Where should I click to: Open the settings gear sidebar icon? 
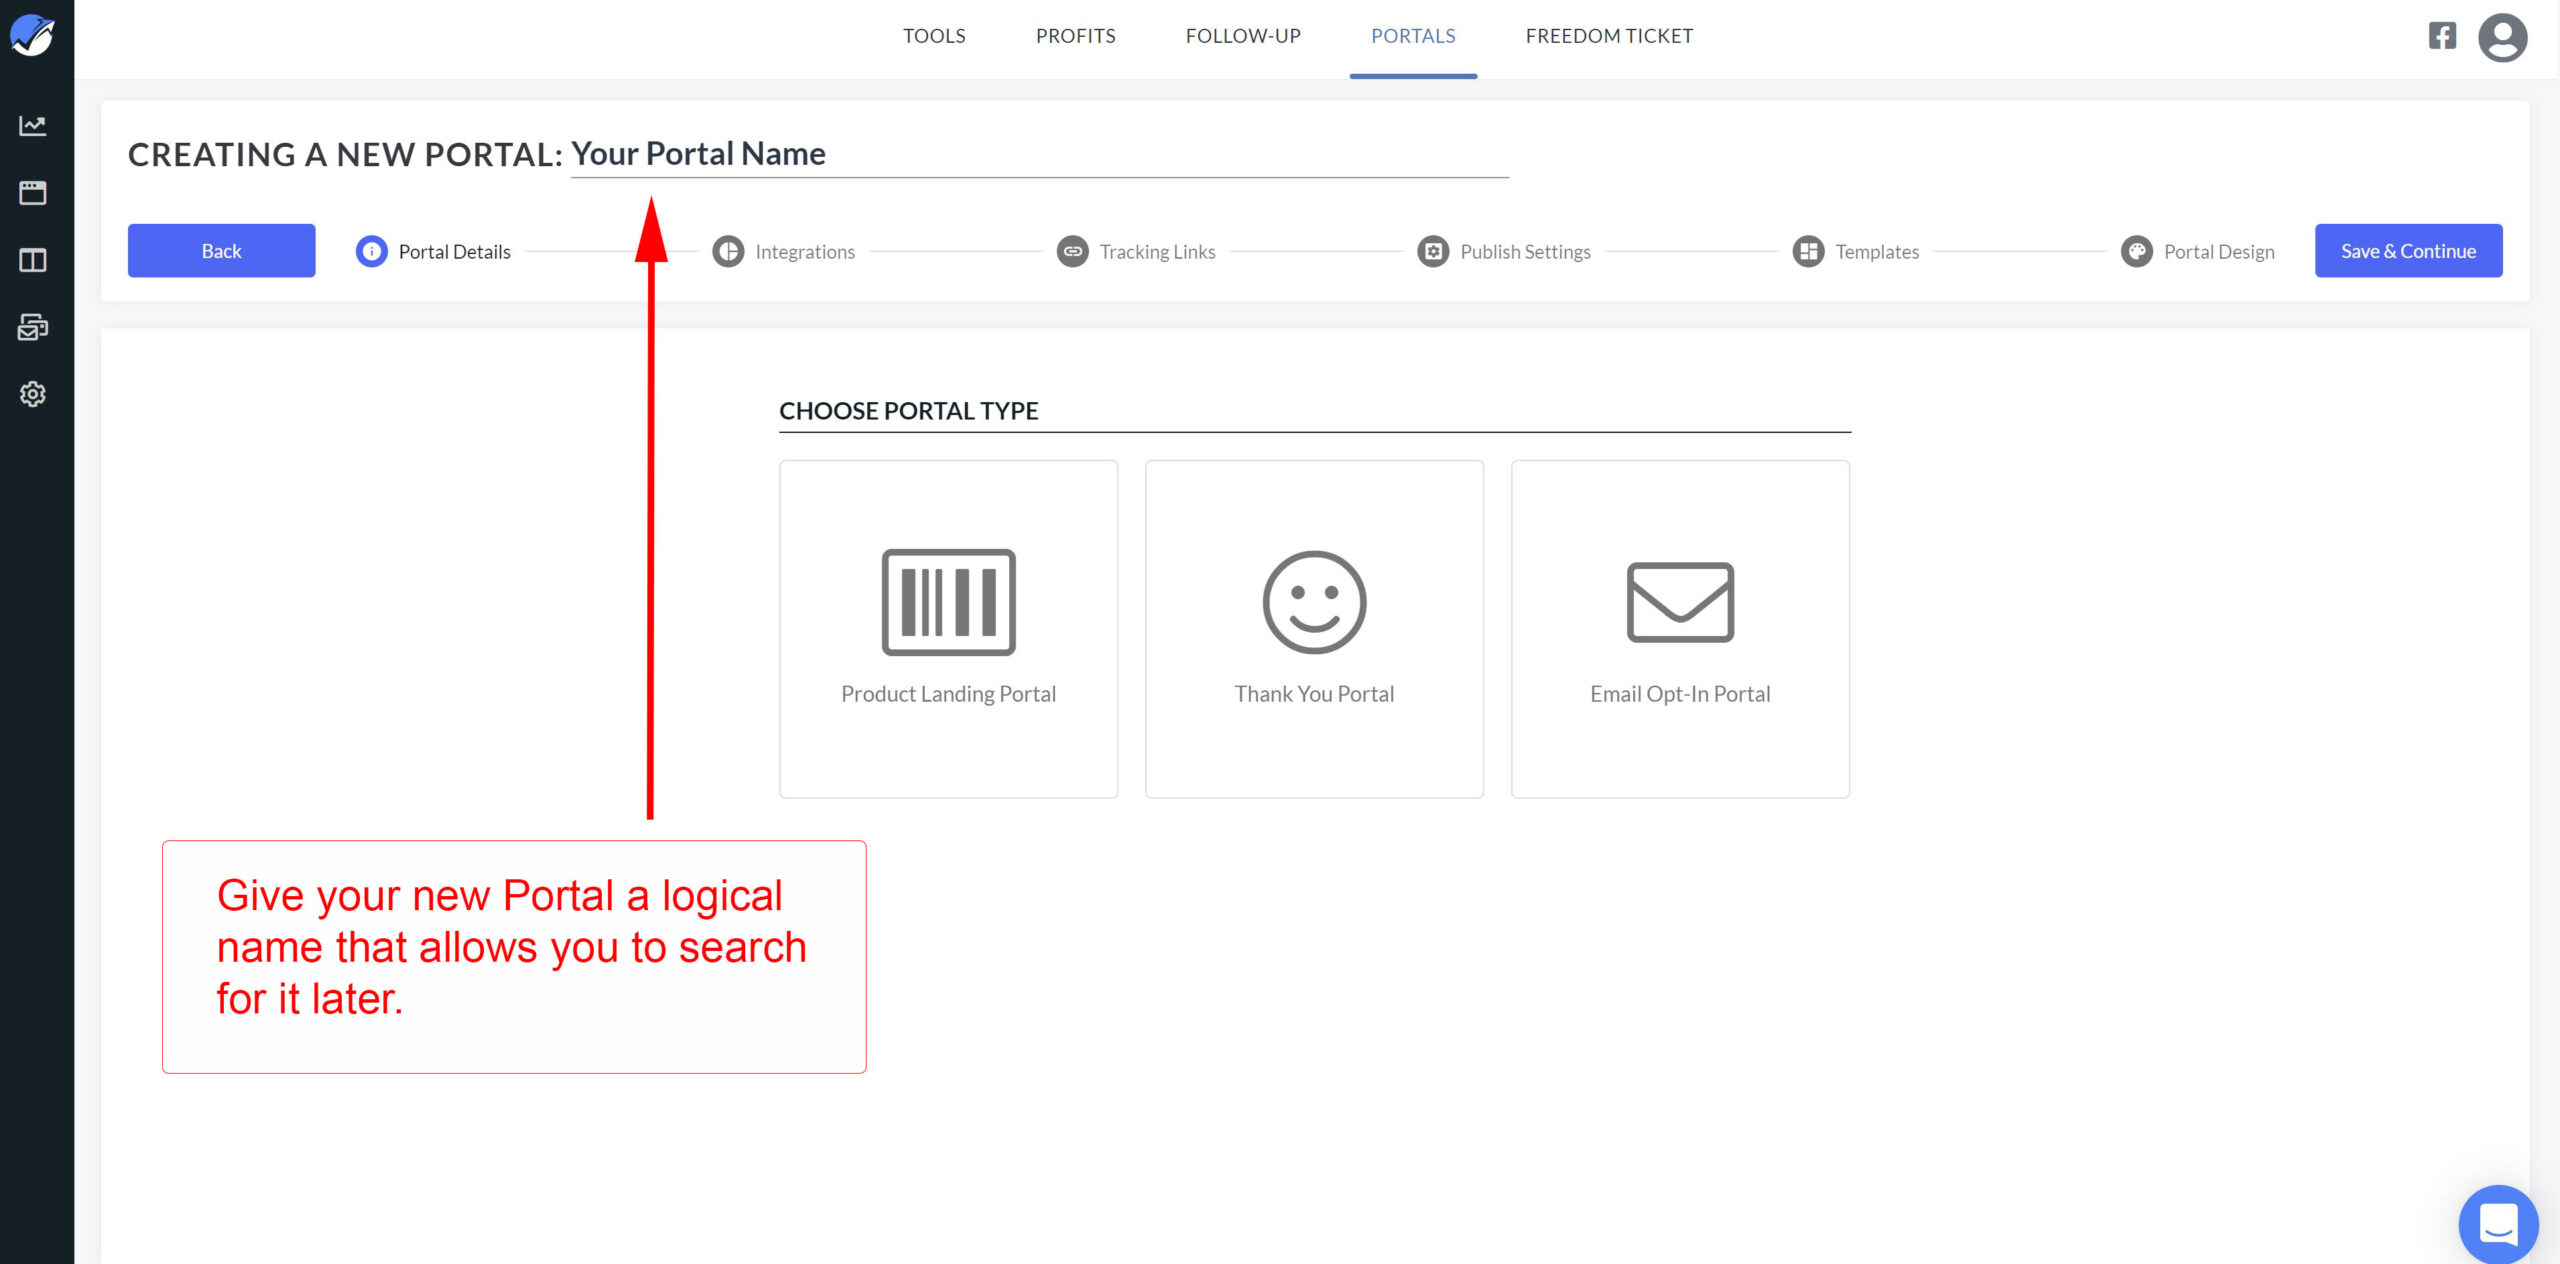pos(33,394)
